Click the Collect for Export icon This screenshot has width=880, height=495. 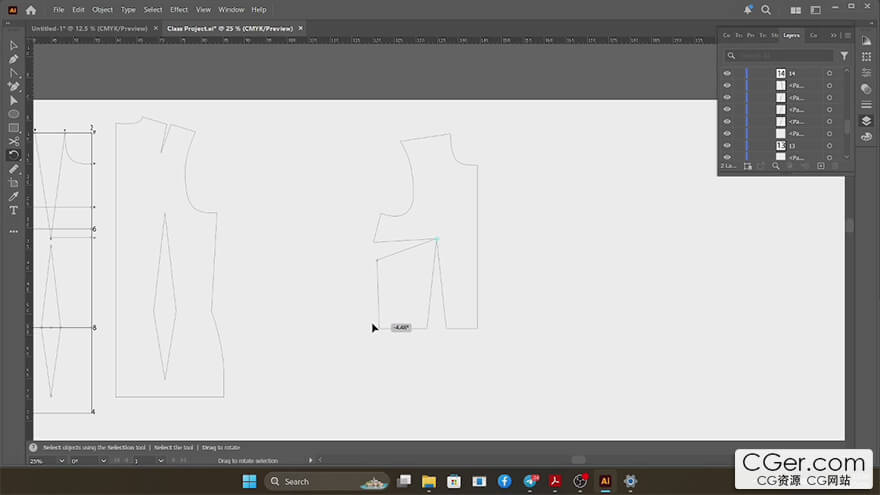(748, 166)
